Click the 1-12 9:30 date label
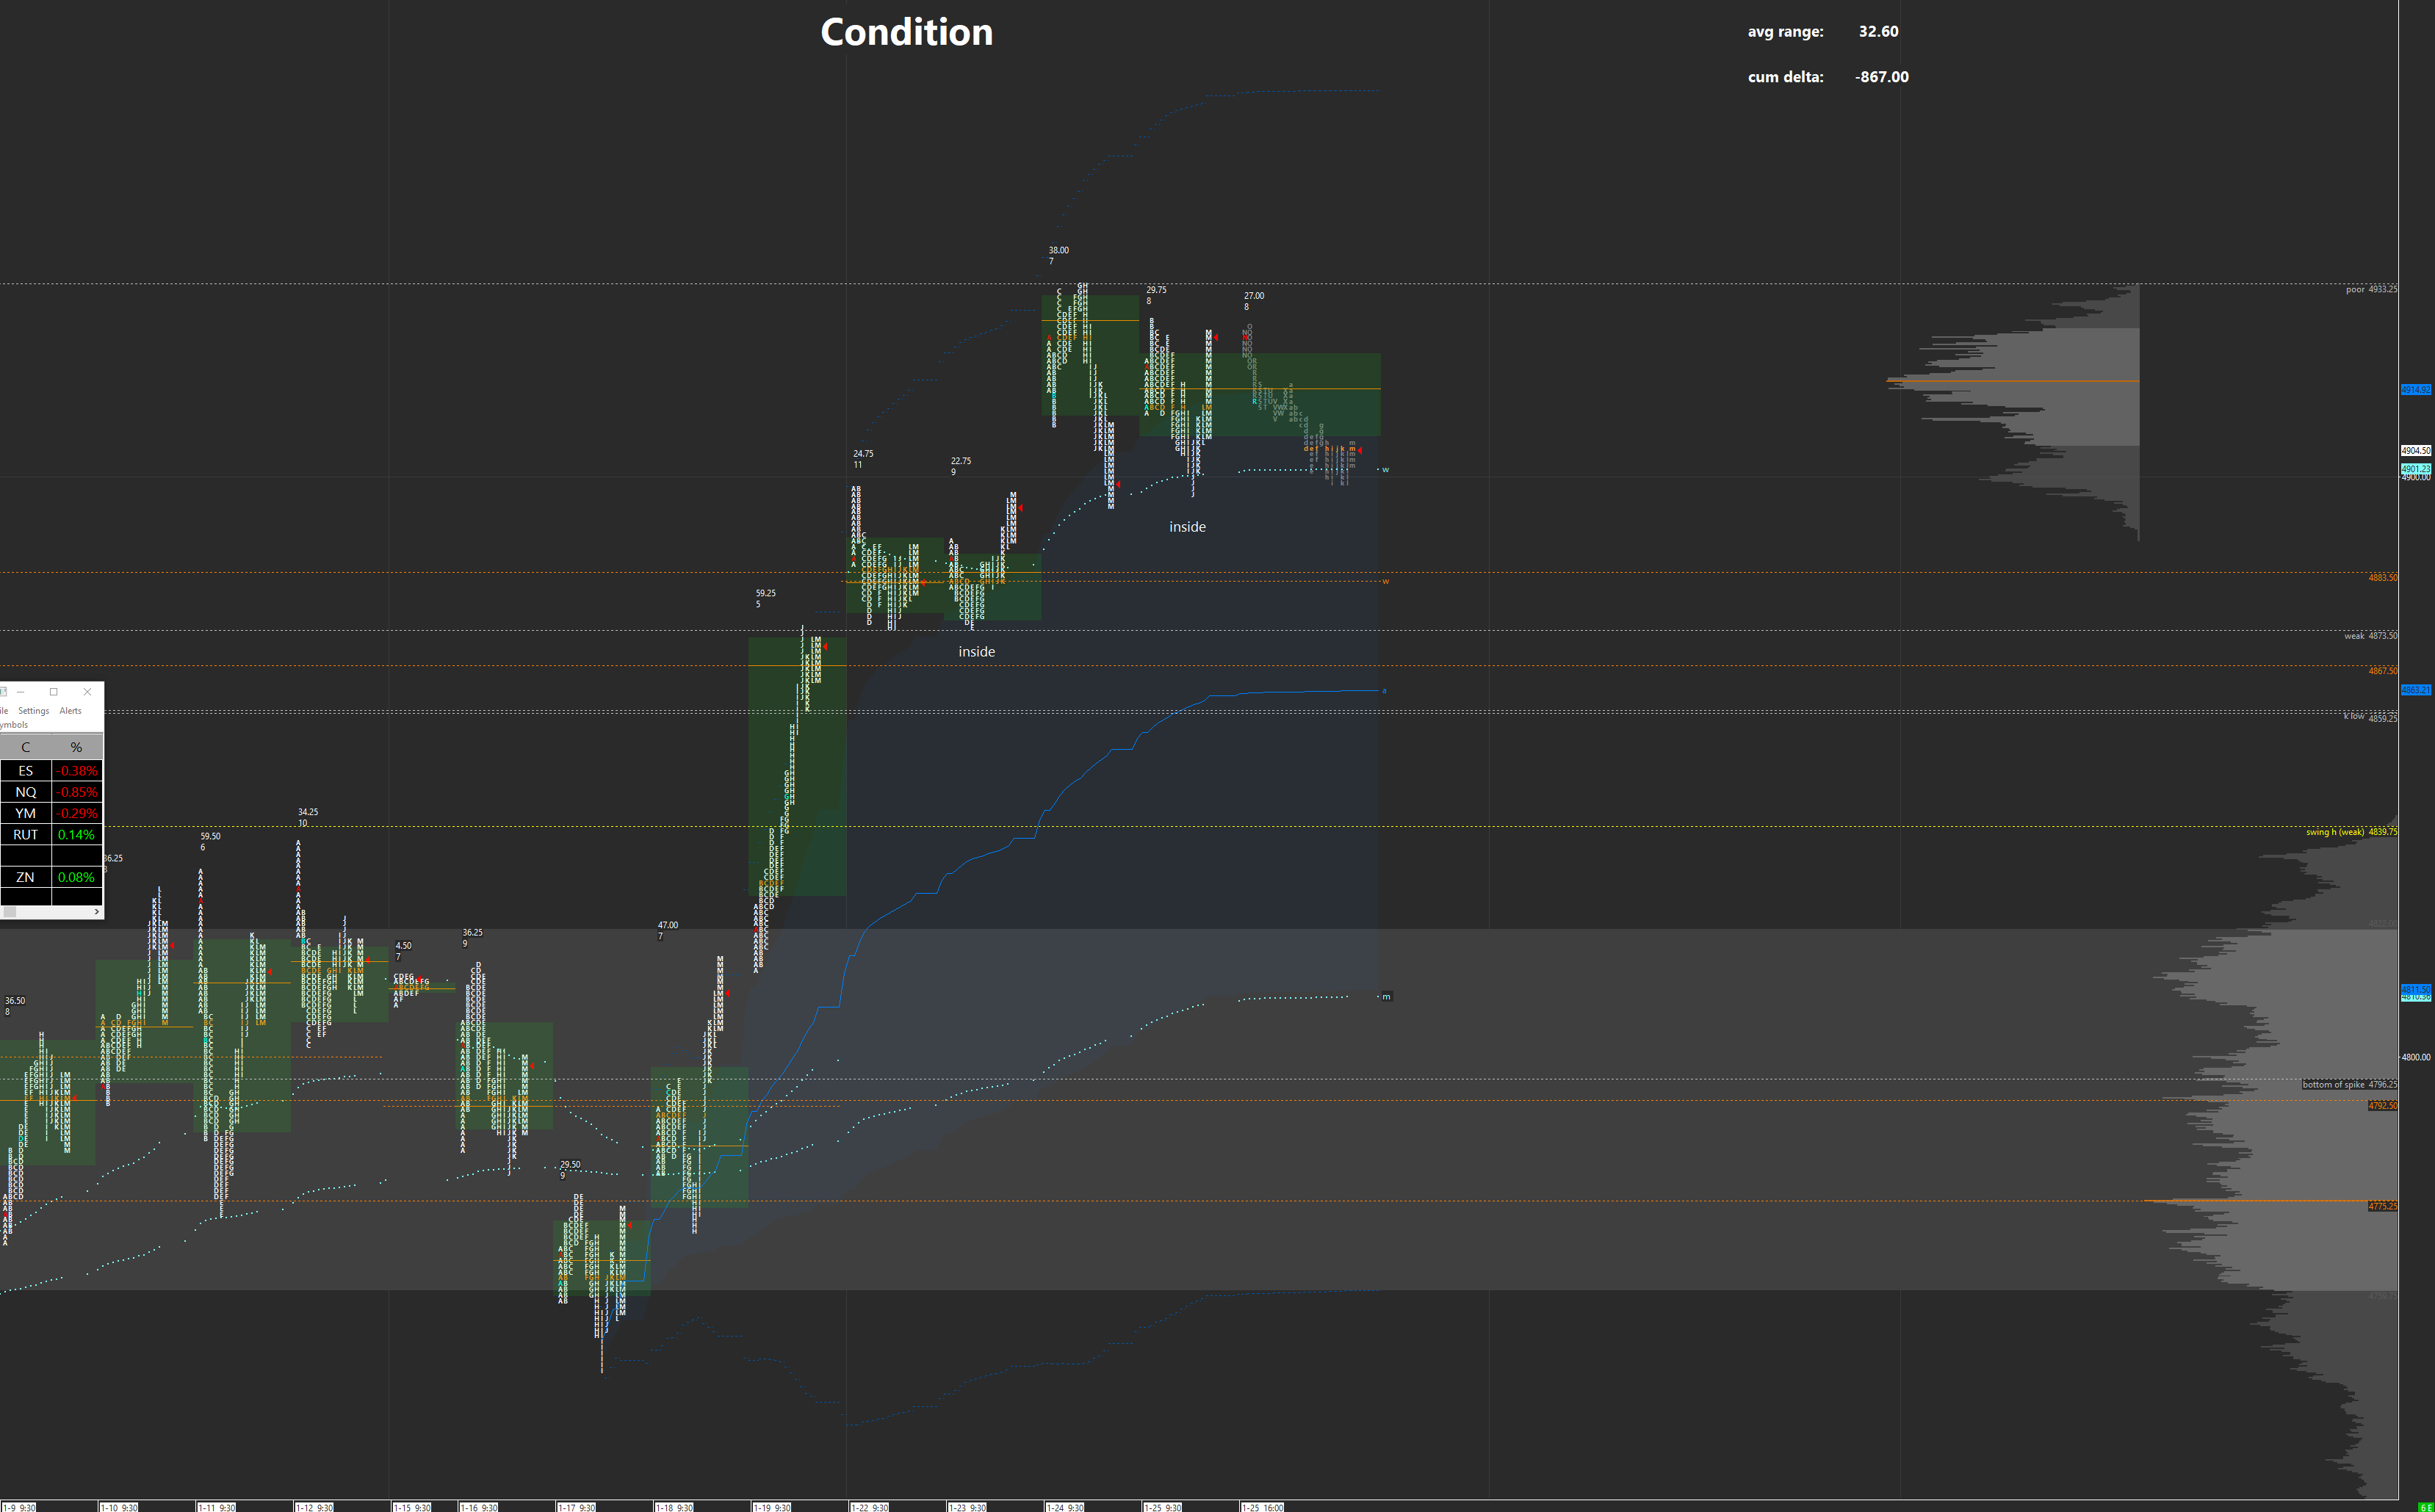Image resolution: width=2435 pixels, height=1512 pixels. pyautogui.click(x=314, y=1507)
